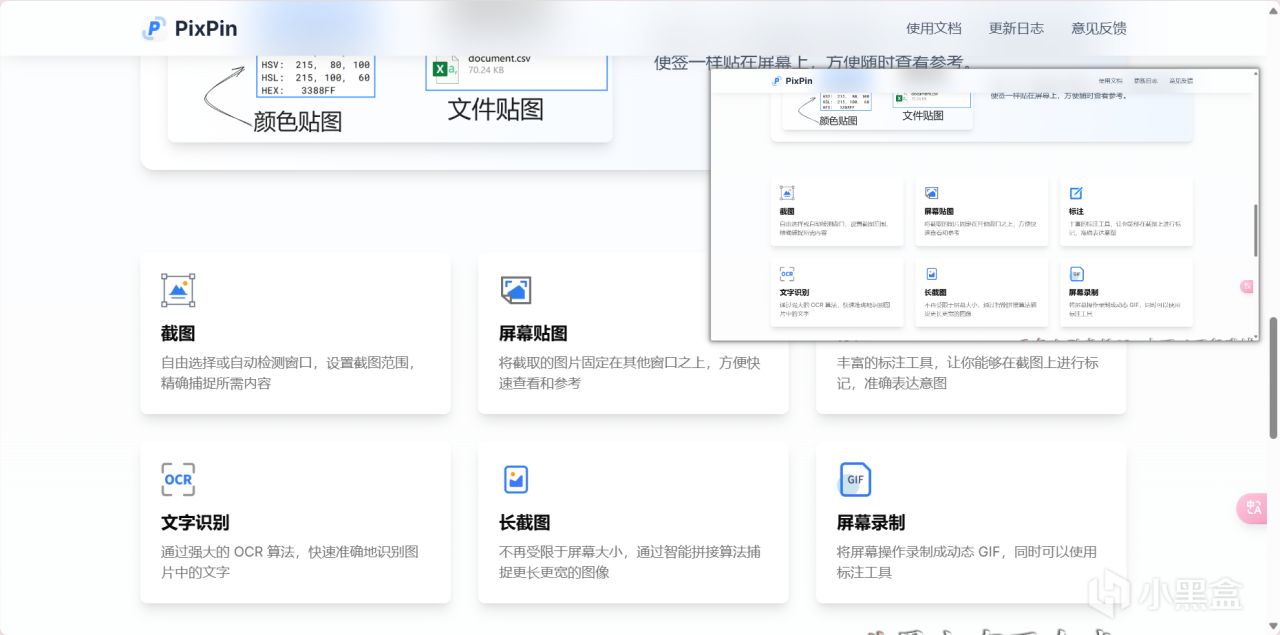
Task: Click the OCR icon inside the pinned image
Action: 787,274
